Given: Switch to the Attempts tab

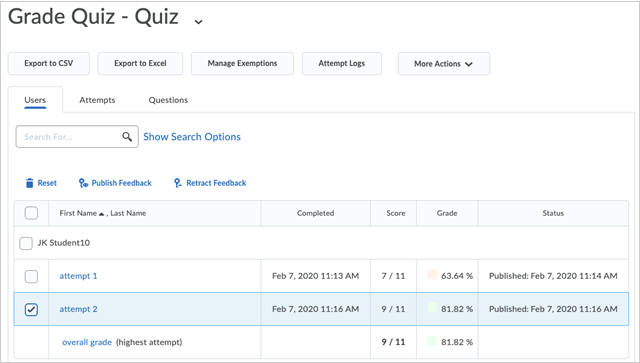Looking at the screenshot, I should pos(97,100).
